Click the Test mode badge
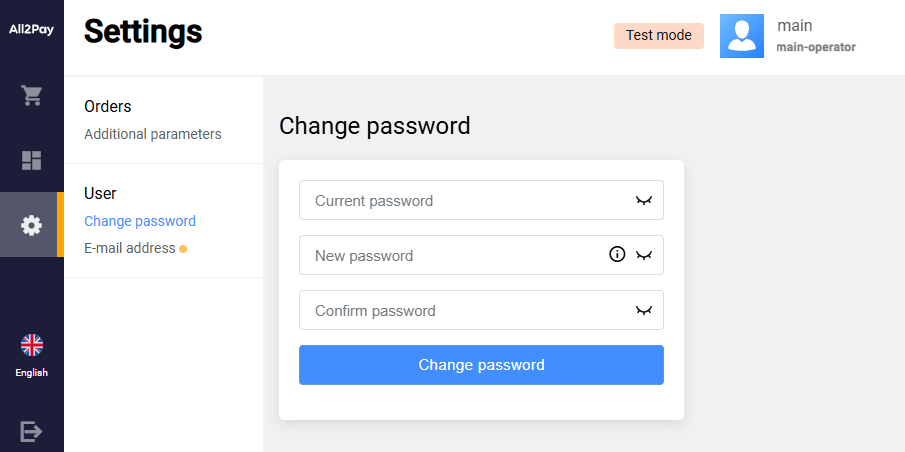This screenshot has height=452, width=905. pyautogui.click(x=658, y=36)
